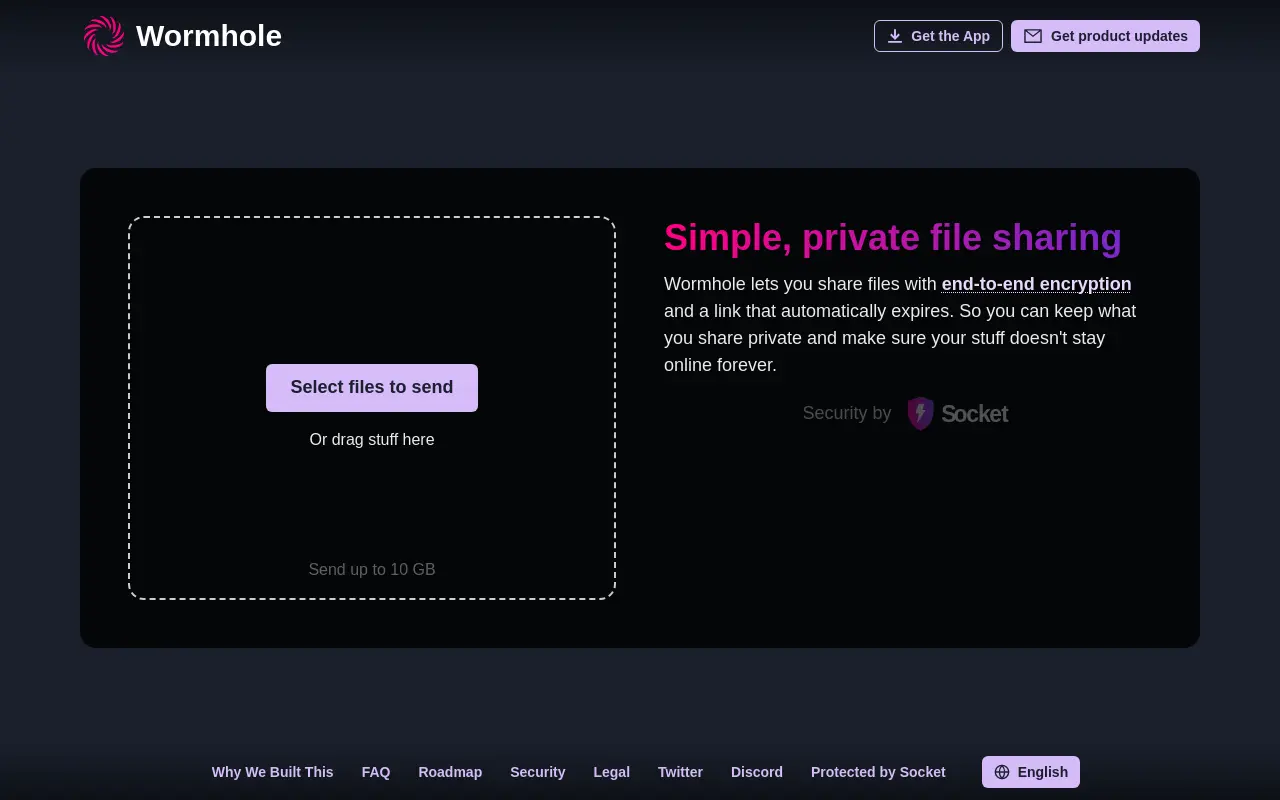Image resolution: width=1280 pixels, height=800 pixels.
Task: Click Select files to send button
Action: (x=372, y=388)
